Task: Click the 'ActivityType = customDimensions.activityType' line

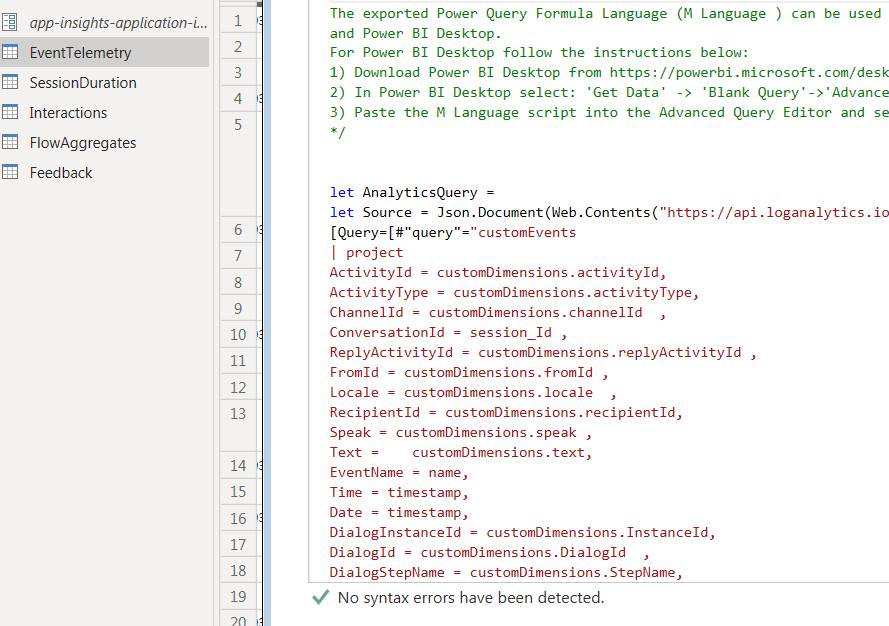Action: click(x=514, y=293)
